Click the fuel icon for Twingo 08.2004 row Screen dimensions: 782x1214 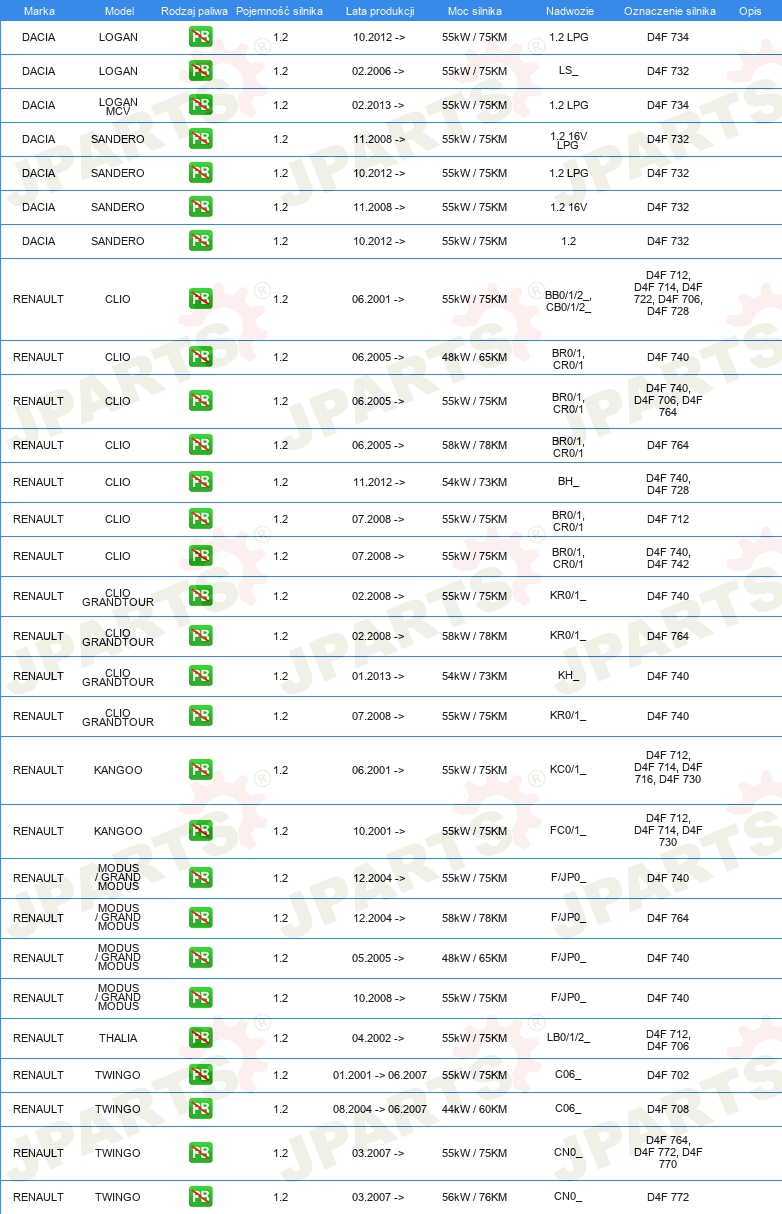(200, 1109)
